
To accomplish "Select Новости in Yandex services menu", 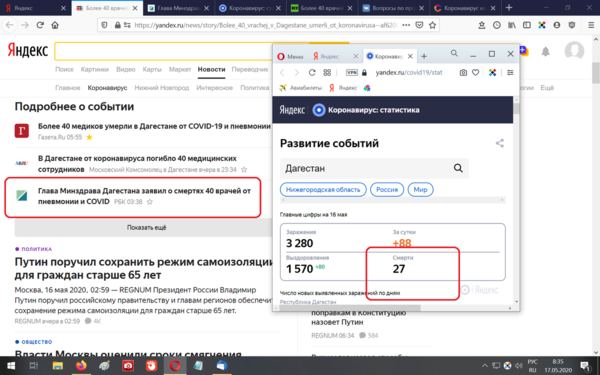I will [211, 69].
